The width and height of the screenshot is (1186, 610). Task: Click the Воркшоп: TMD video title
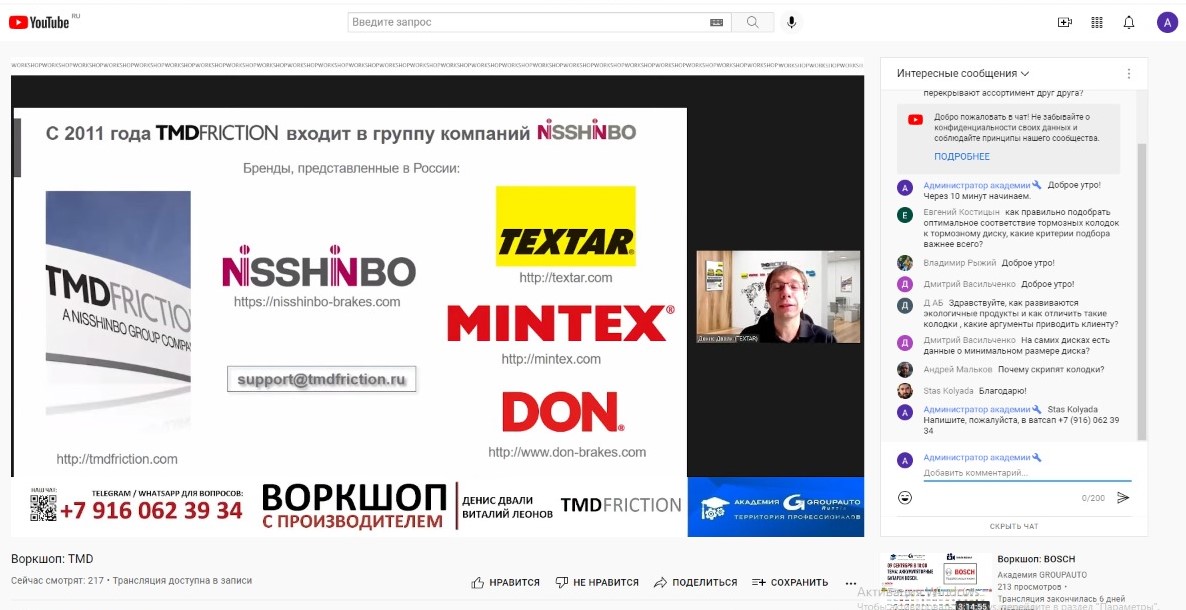(52, 559)
